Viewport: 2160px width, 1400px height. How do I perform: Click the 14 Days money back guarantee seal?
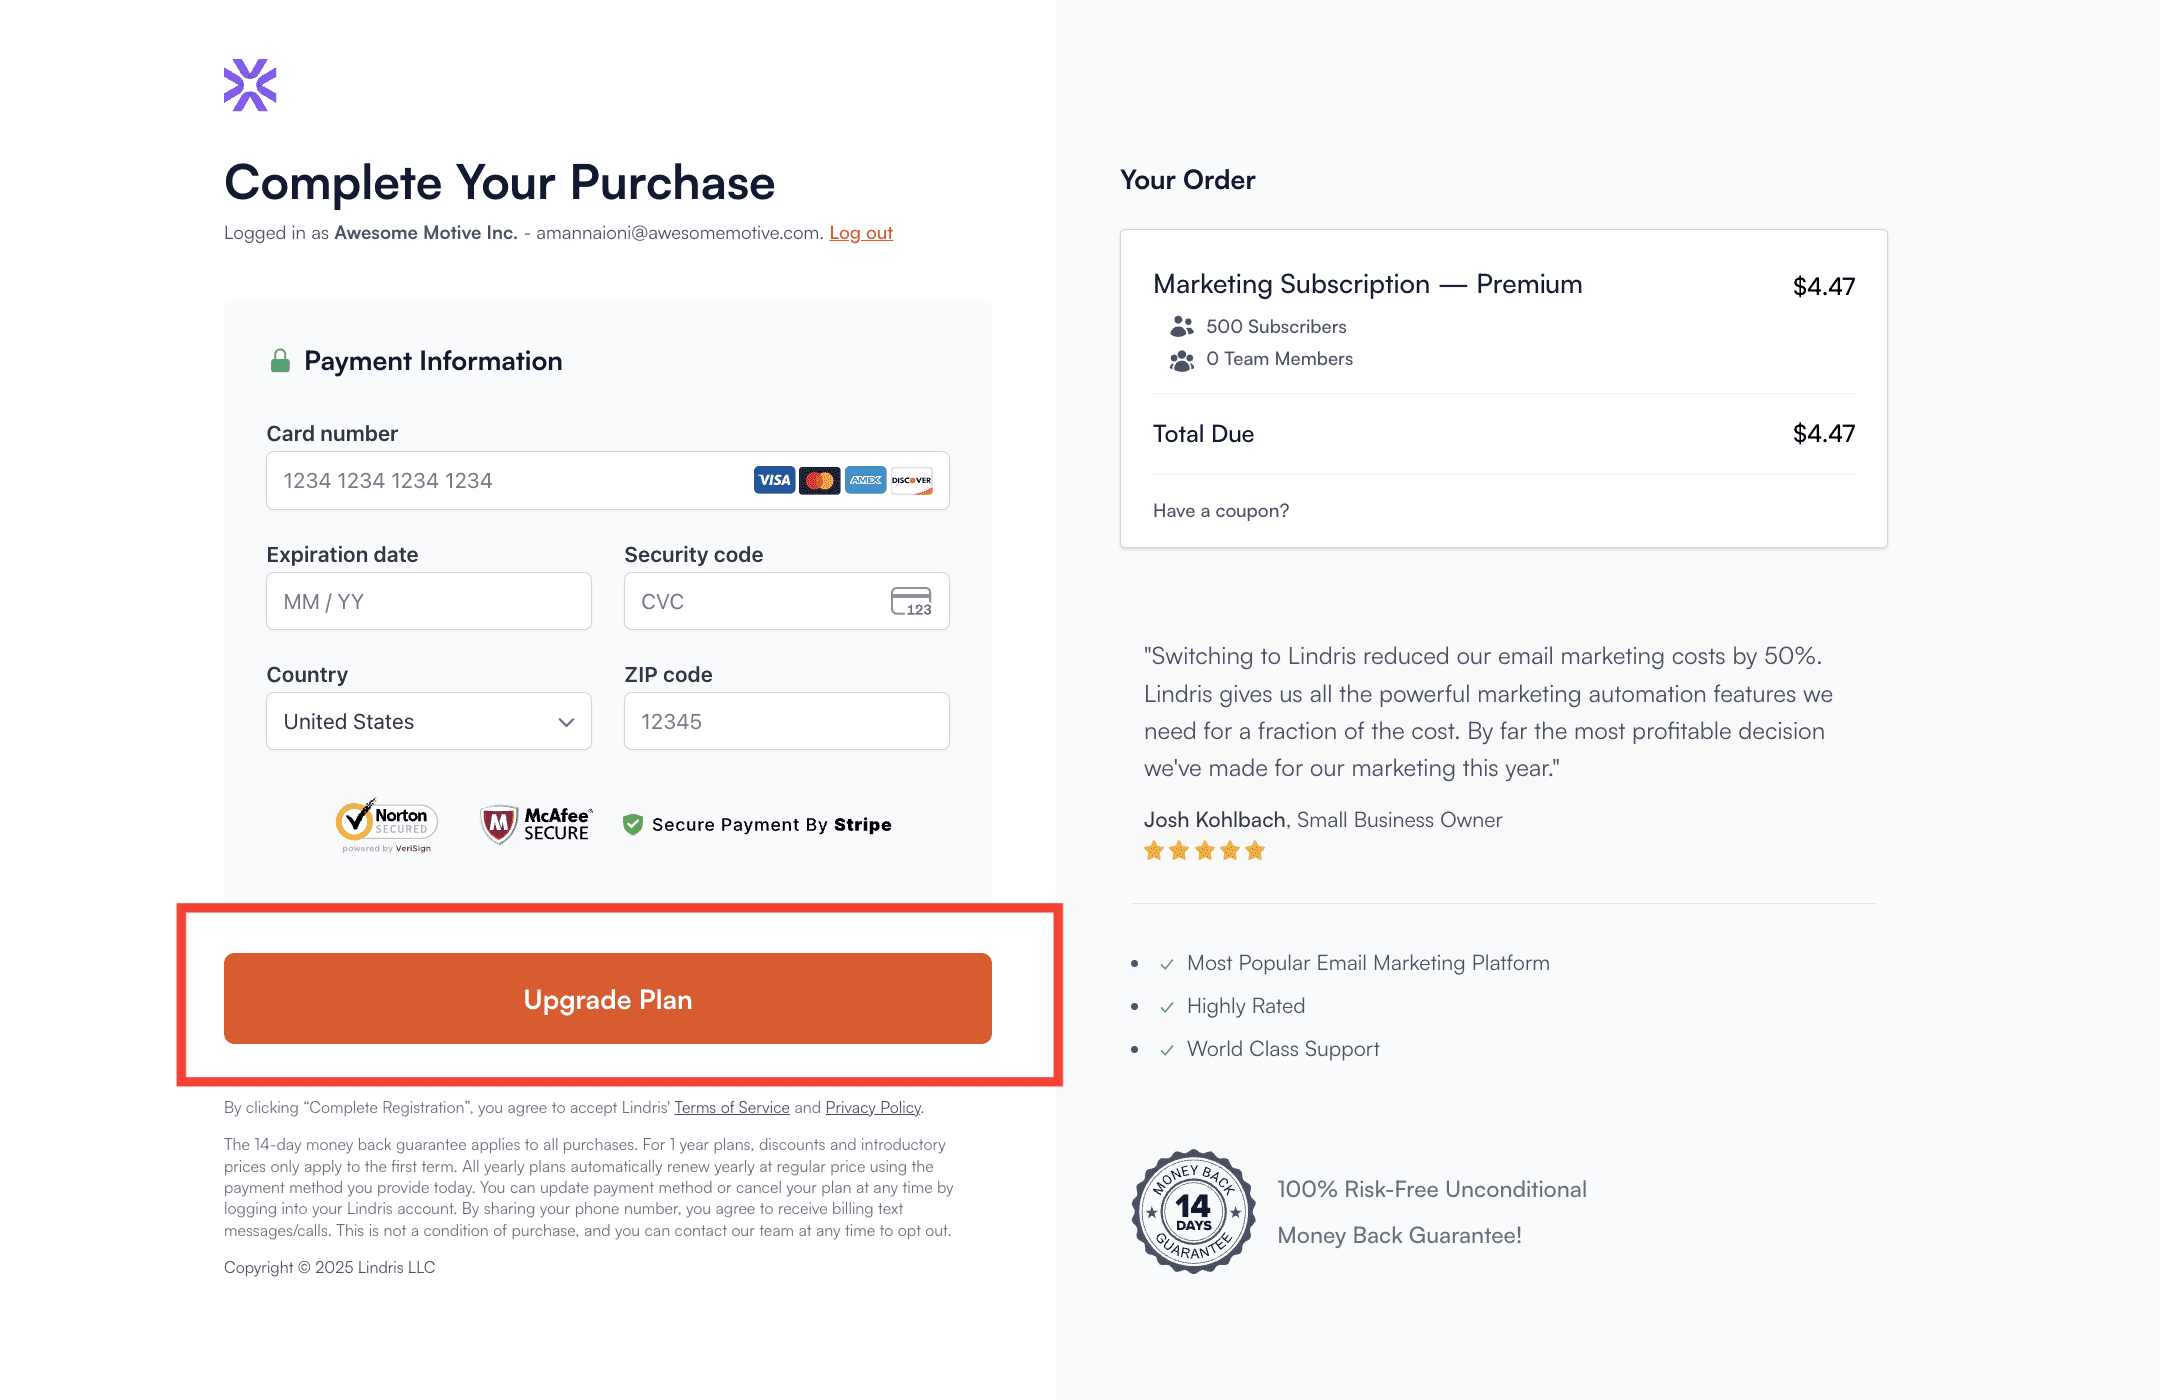(x=1194, y=1211)
